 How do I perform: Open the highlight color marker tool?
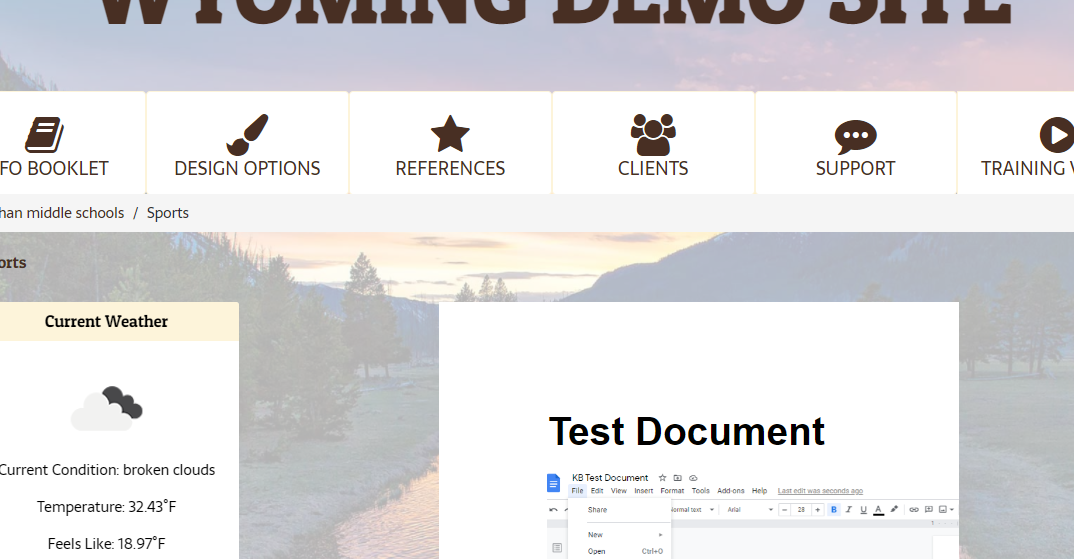coord(894,510)
